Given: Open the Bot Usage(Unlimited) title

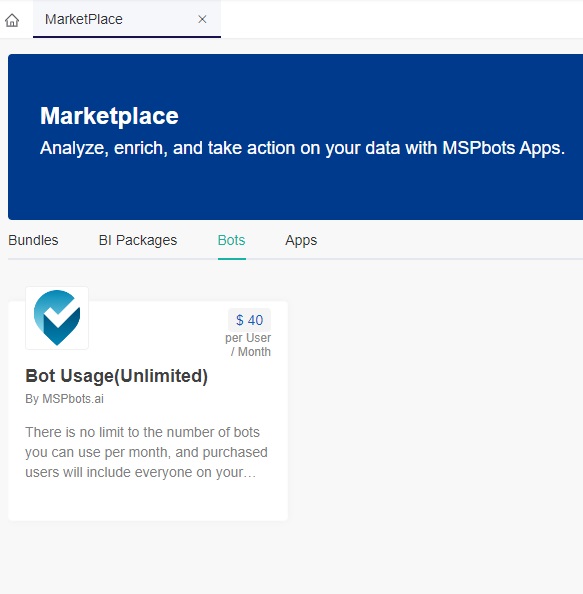Looking at the screenshot, I should (117, 376).
